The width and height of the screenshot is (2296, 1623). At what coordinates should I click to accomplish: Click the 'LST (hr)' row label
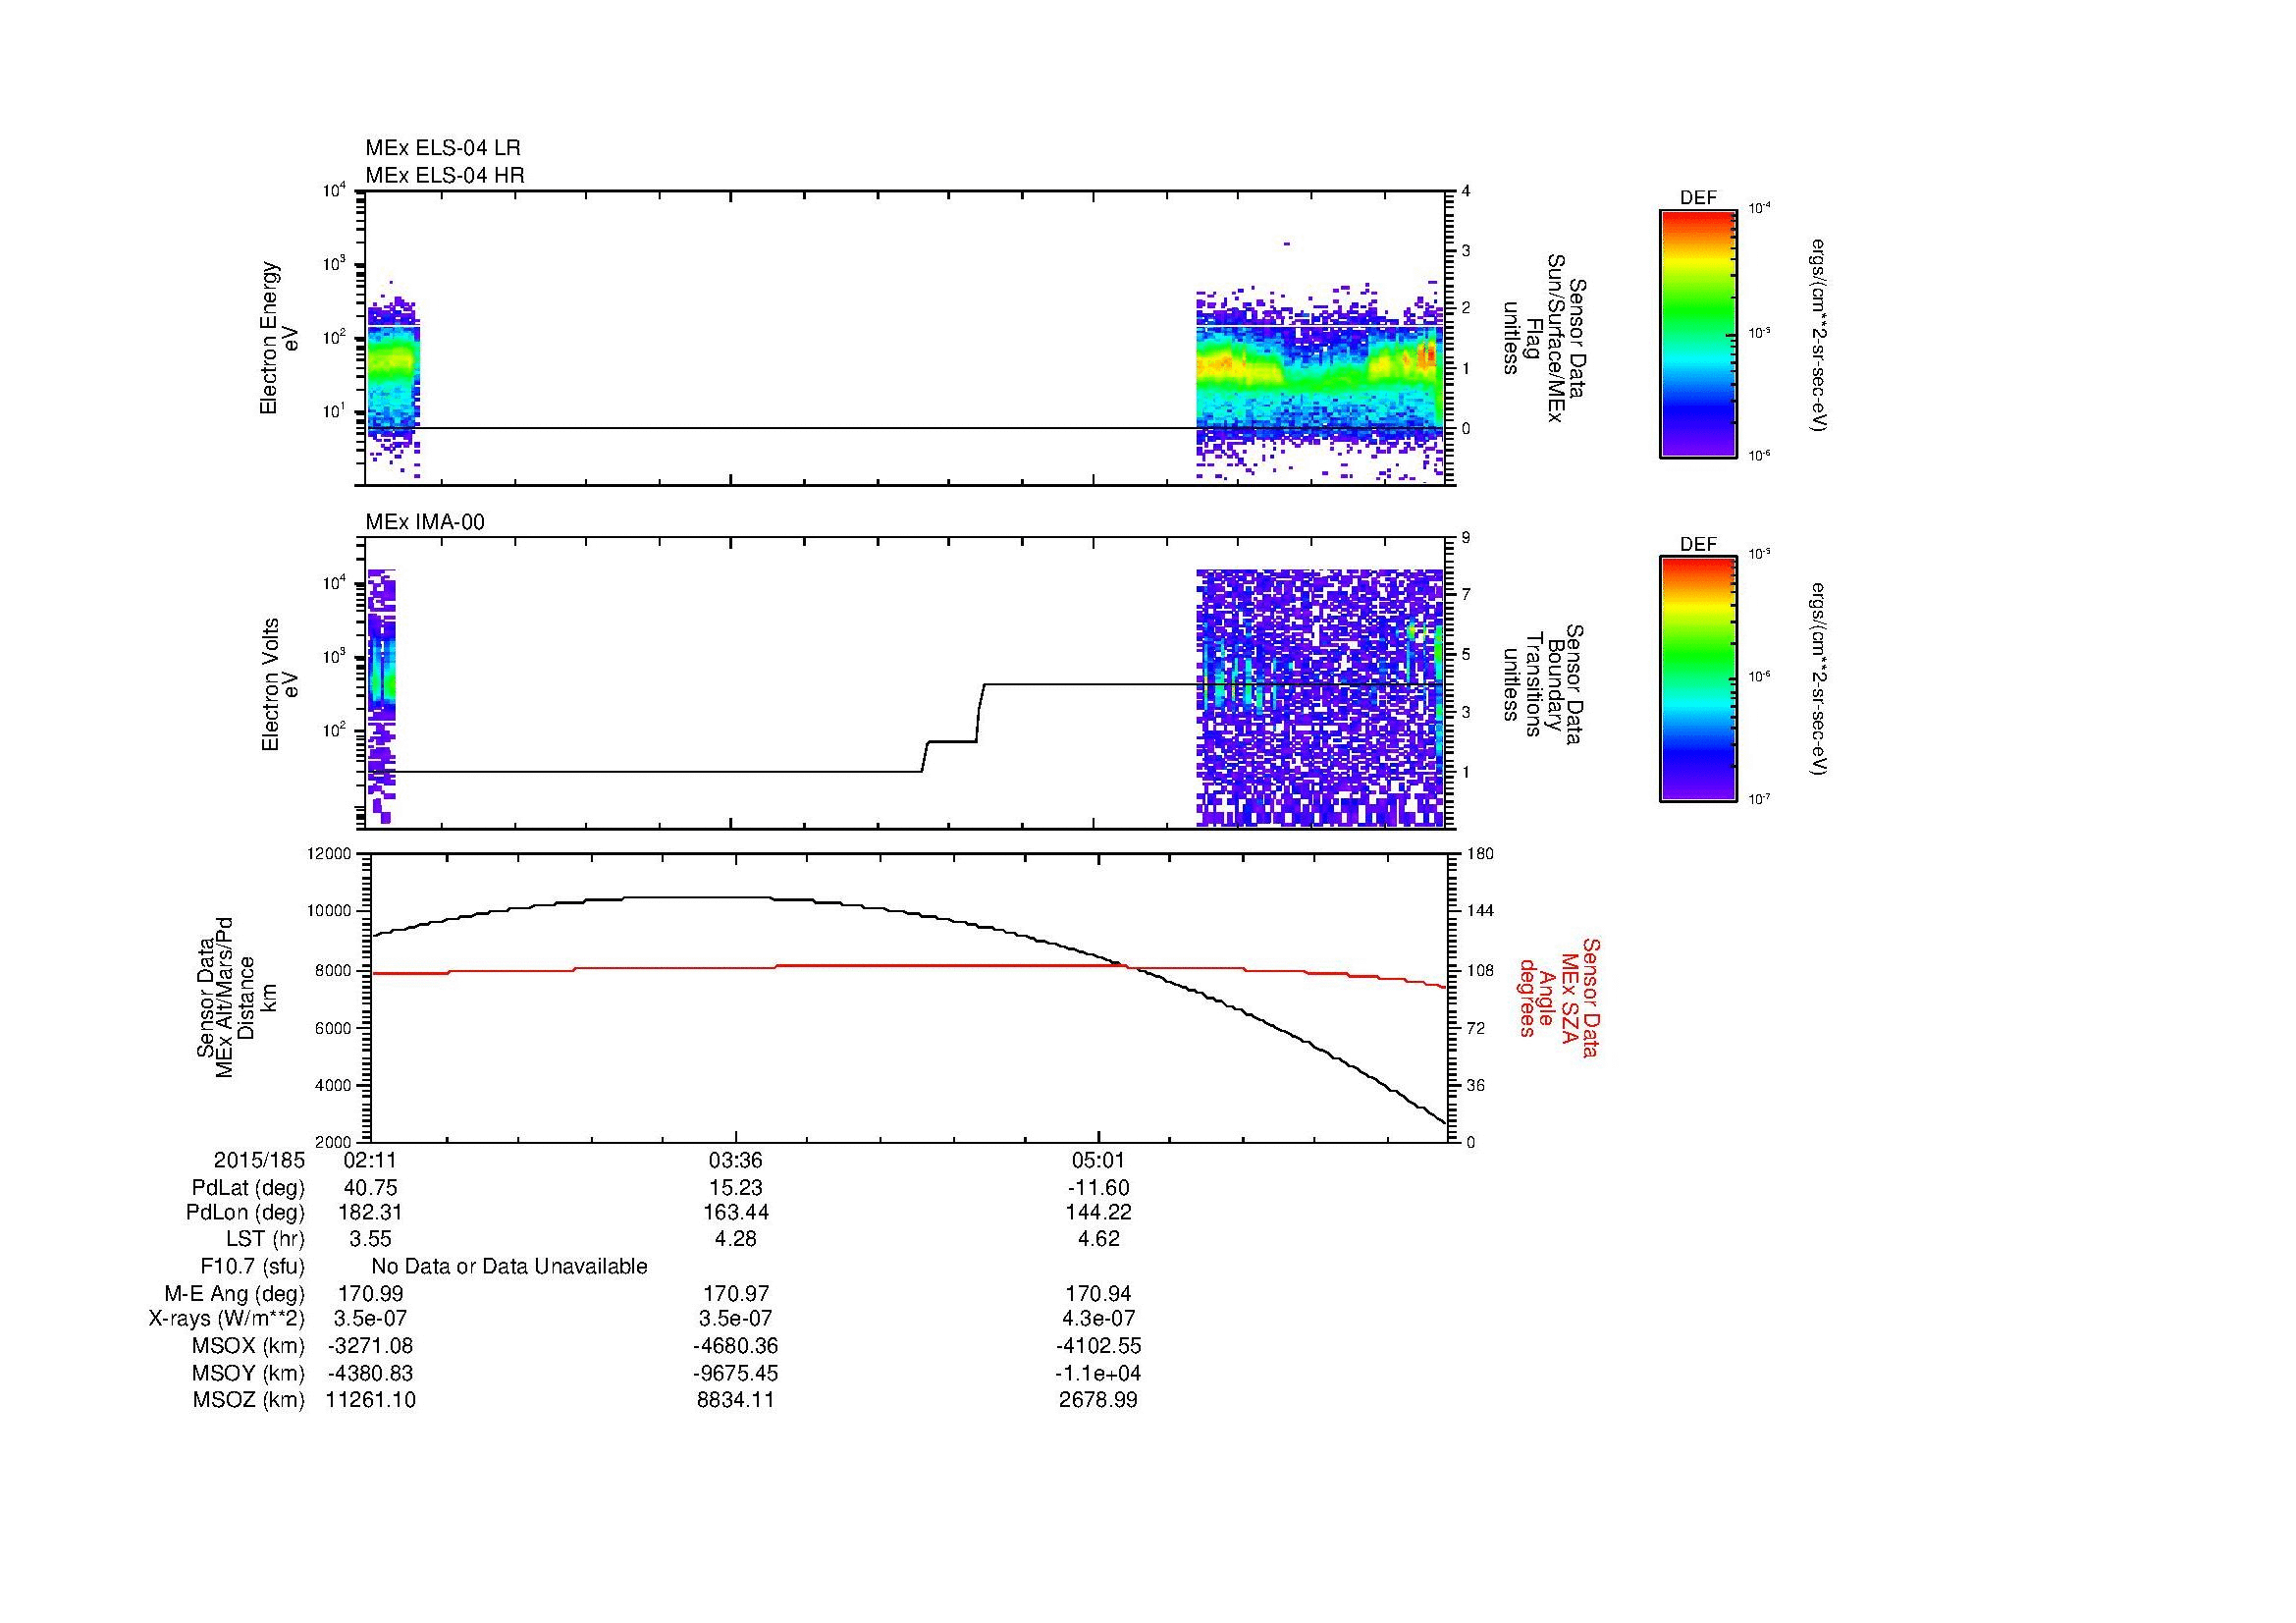[x=265, y=1239]
